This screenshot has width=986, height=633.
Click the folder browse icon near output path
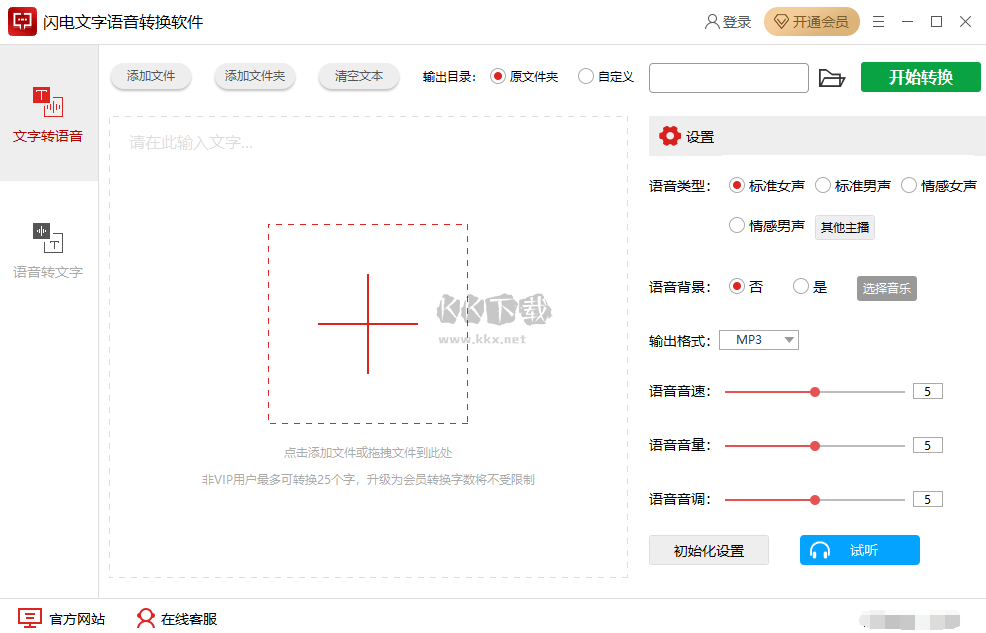[x=833, y=77]
